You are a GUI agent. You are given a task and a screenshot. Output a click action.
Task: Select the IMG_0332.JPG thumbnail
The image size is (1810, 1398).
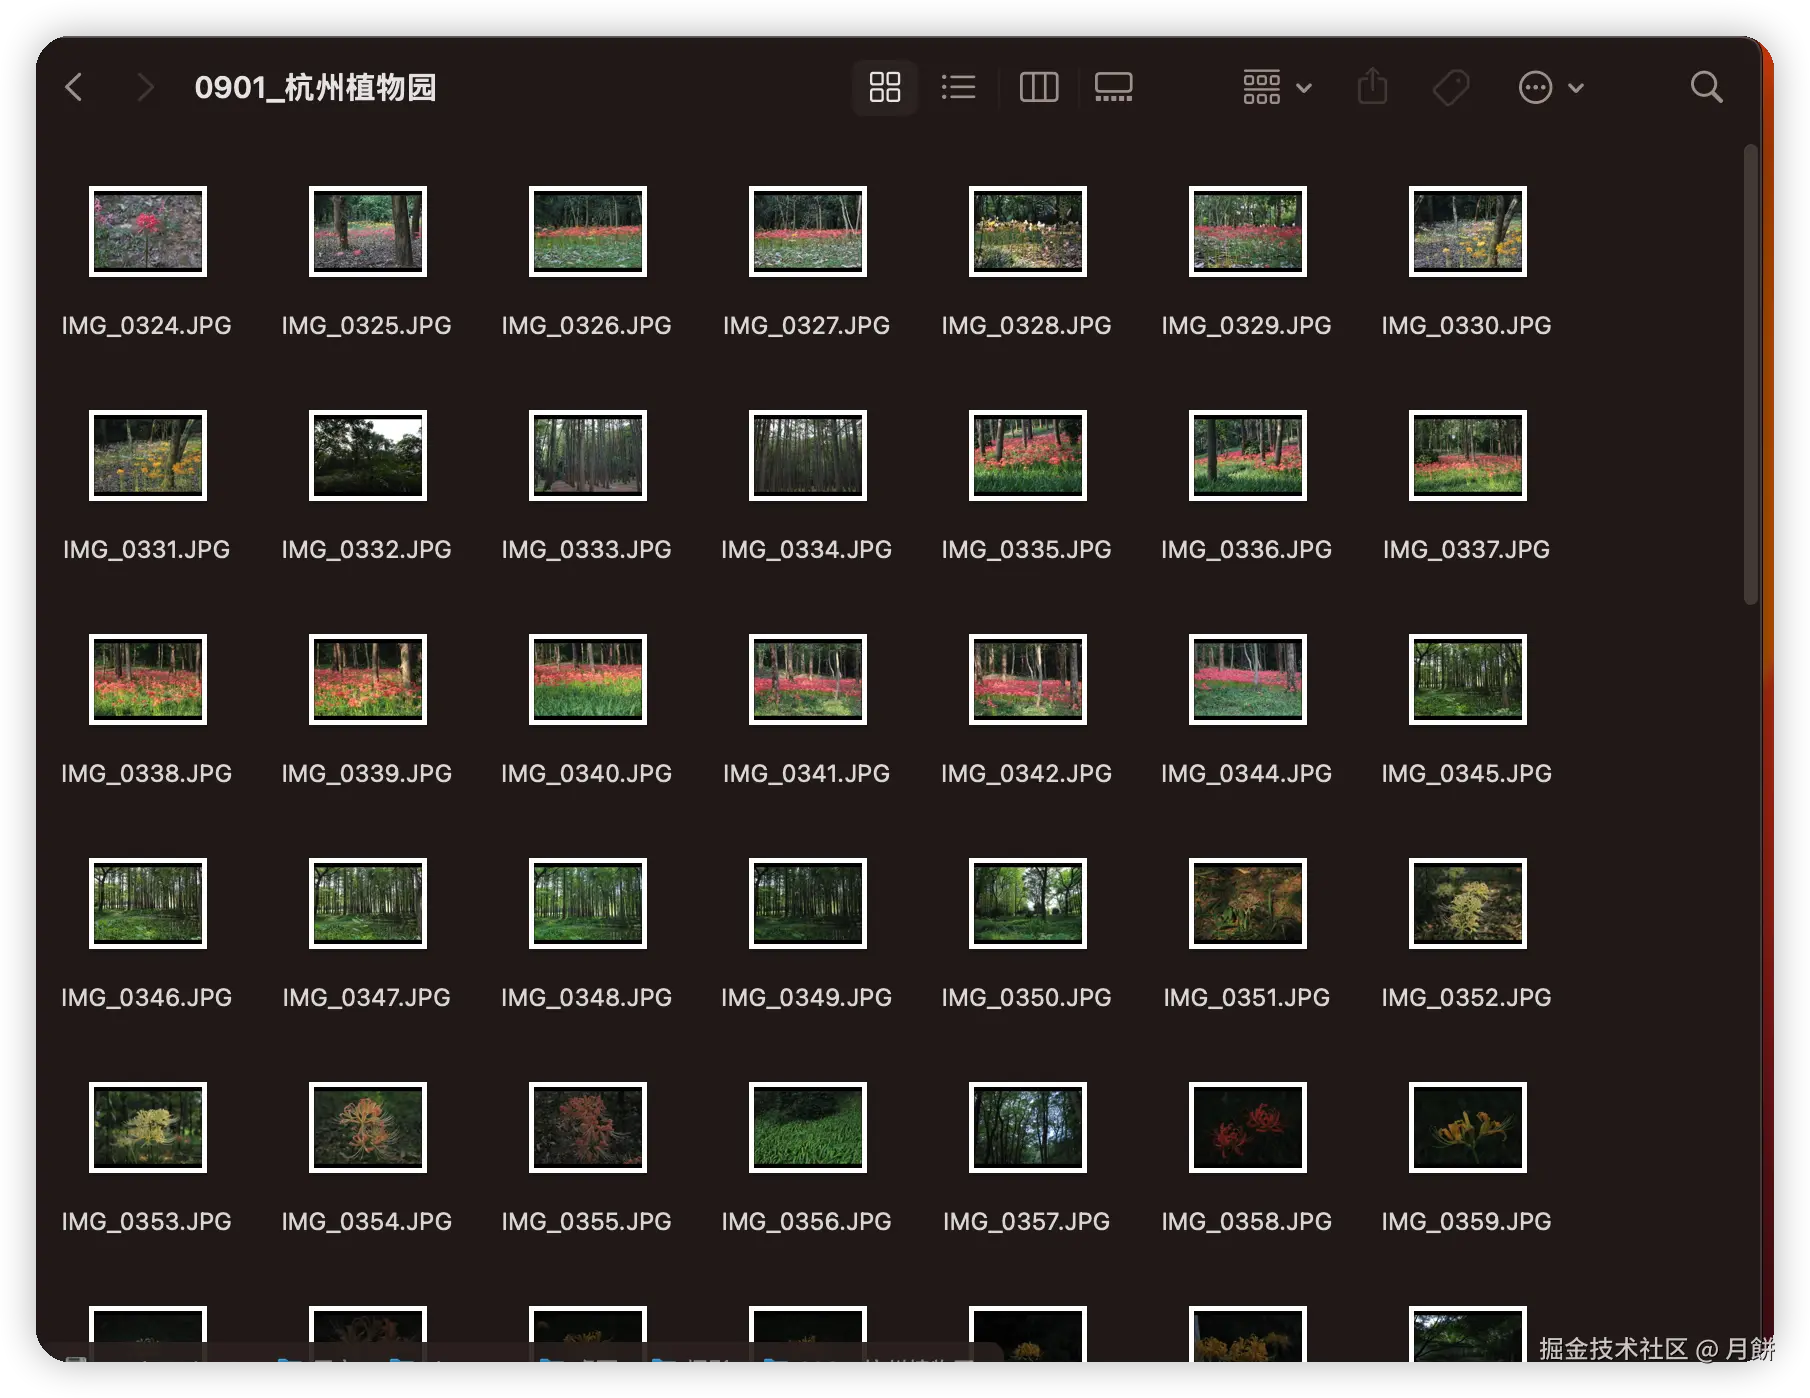368,455
